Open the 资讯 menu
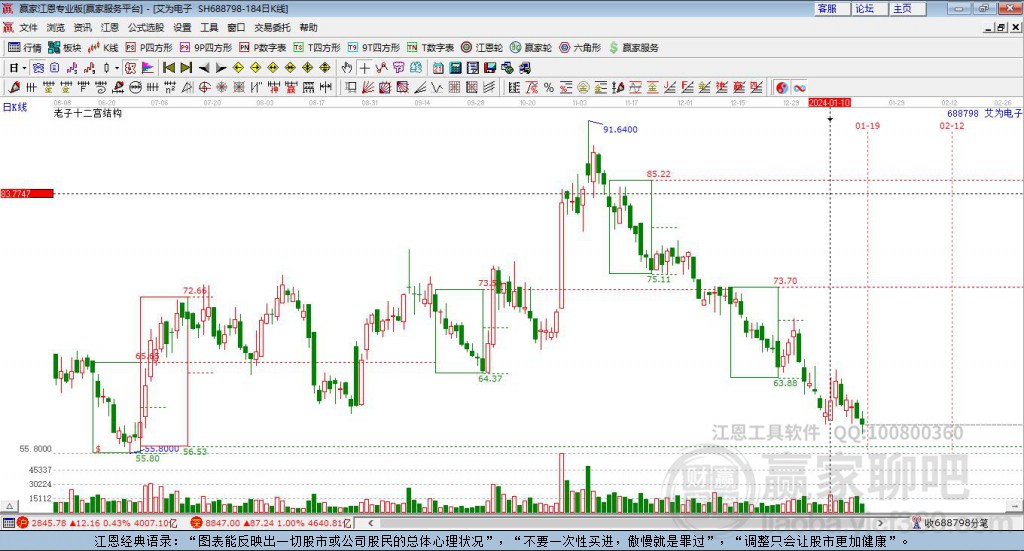1024x551 pixels. (82, 27)
